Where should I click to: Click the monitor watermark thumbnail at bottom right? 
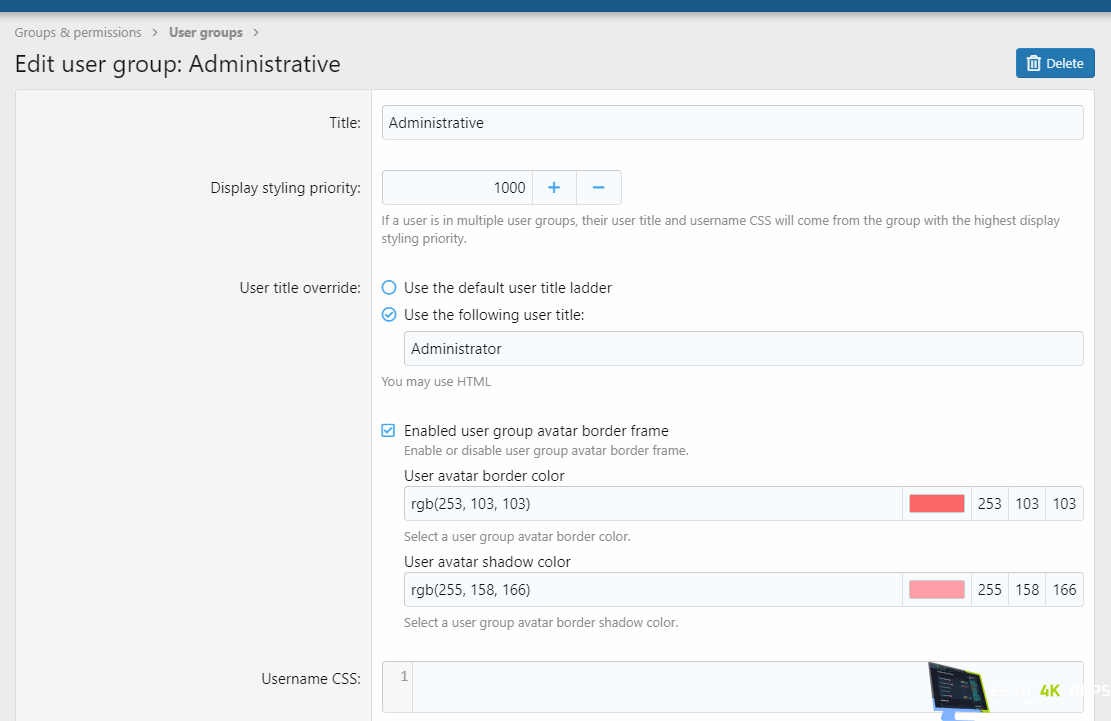958,691
